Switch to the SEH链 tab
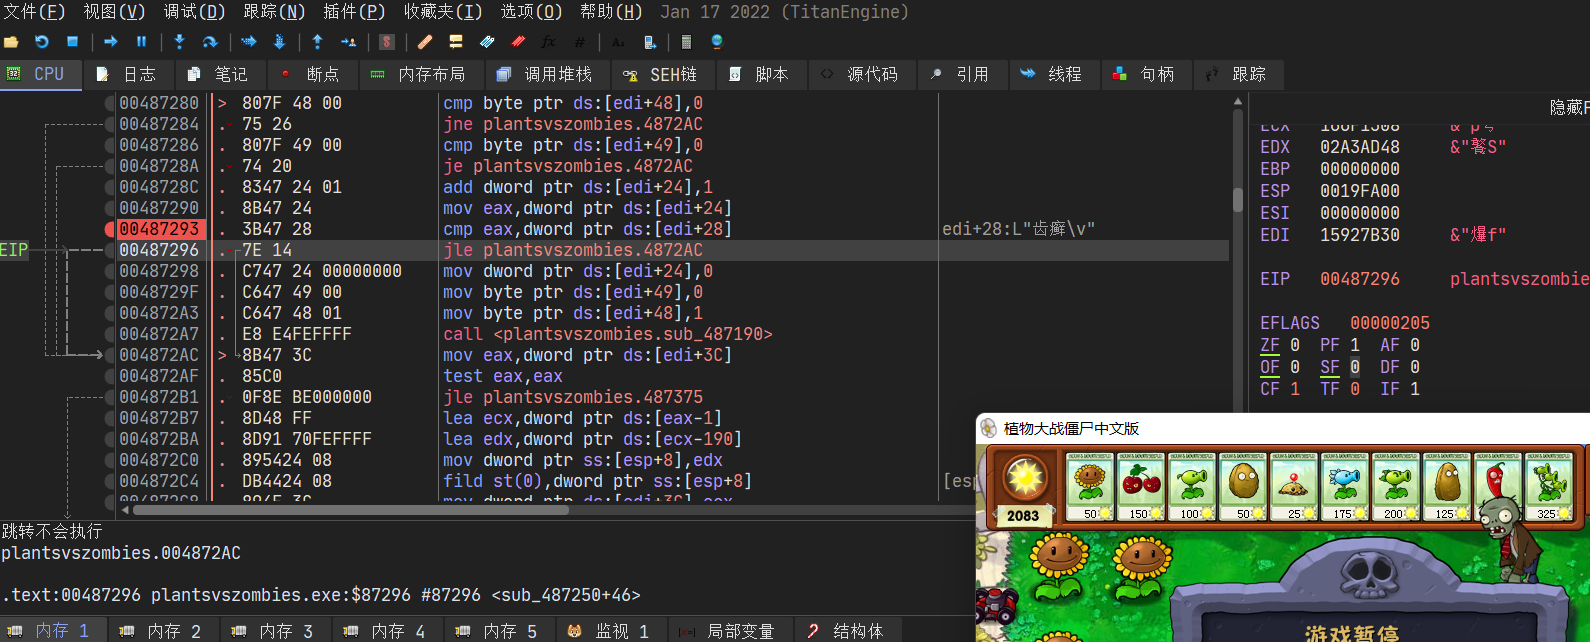Image resolution: width=1590 pixels, height=642 pixels. coord(661,74)
